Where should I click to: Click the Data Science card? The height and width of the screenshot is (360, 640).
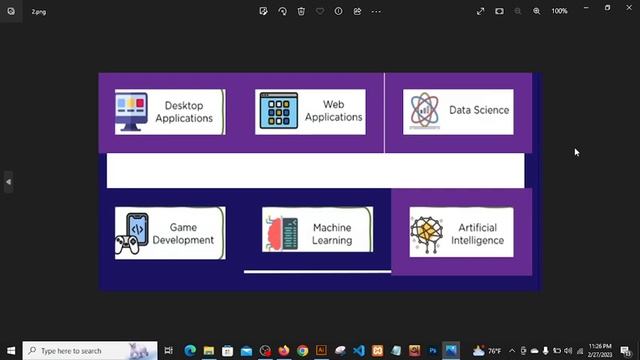[458, 112]
